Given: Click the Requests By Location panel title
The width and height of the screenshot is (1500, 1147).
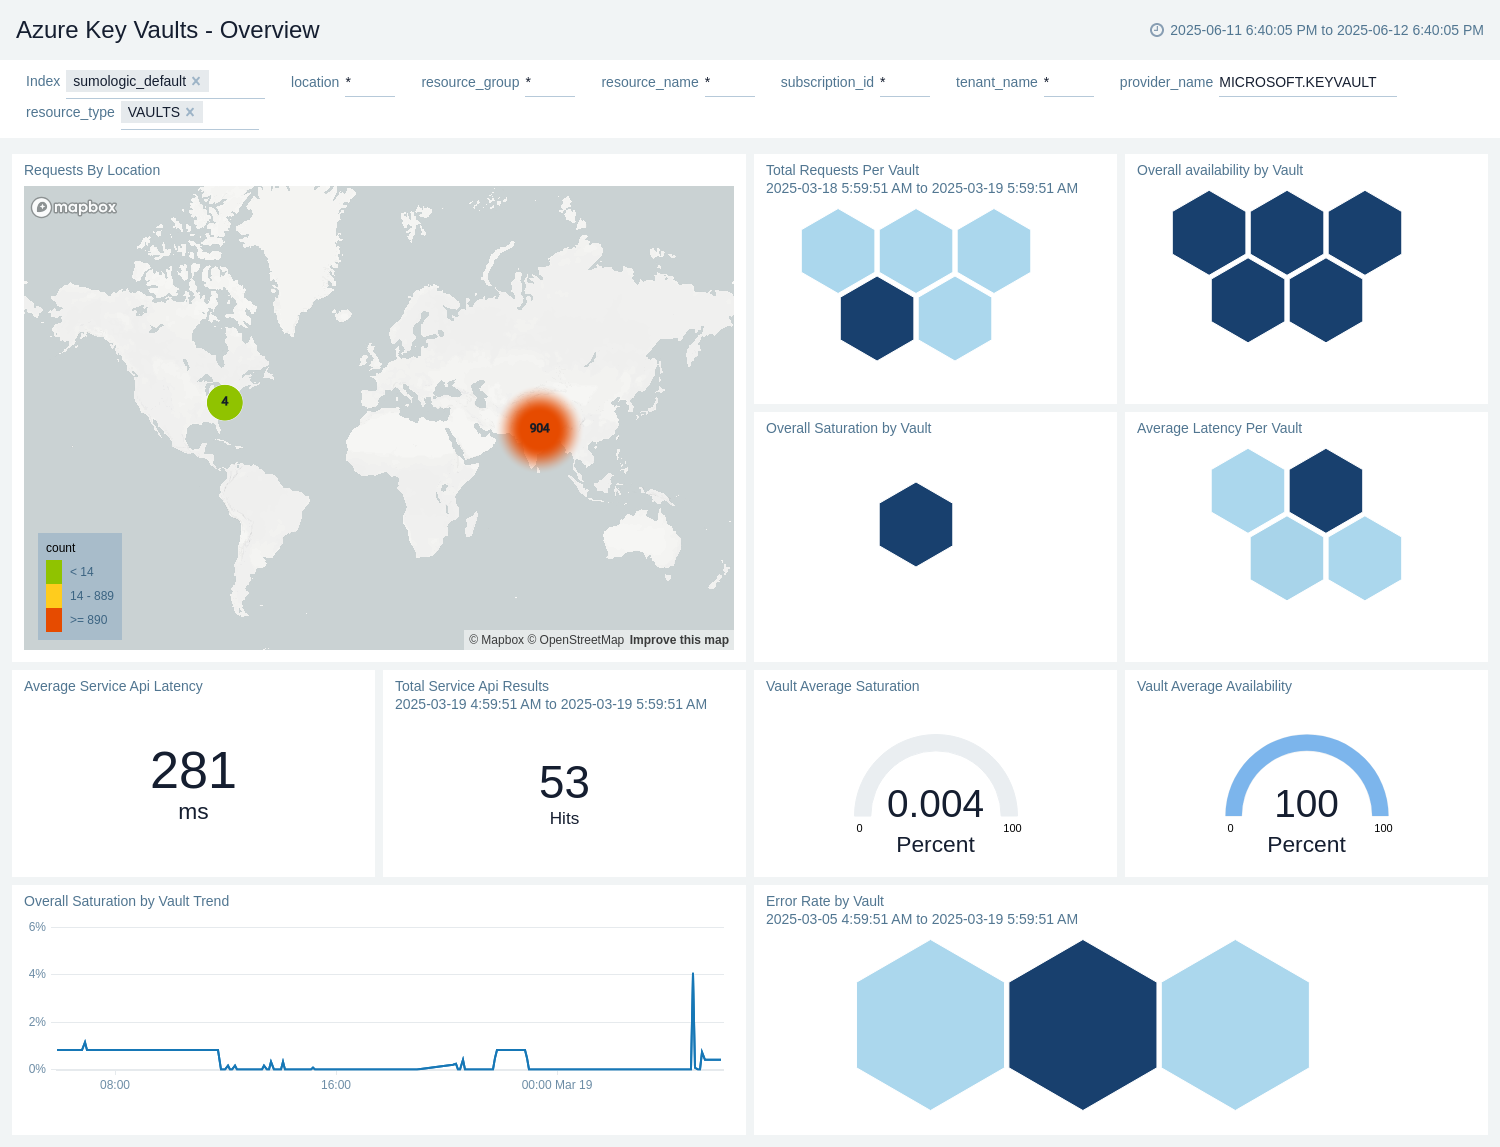Looking at the screenshot, I should click(x=92, y=170).
